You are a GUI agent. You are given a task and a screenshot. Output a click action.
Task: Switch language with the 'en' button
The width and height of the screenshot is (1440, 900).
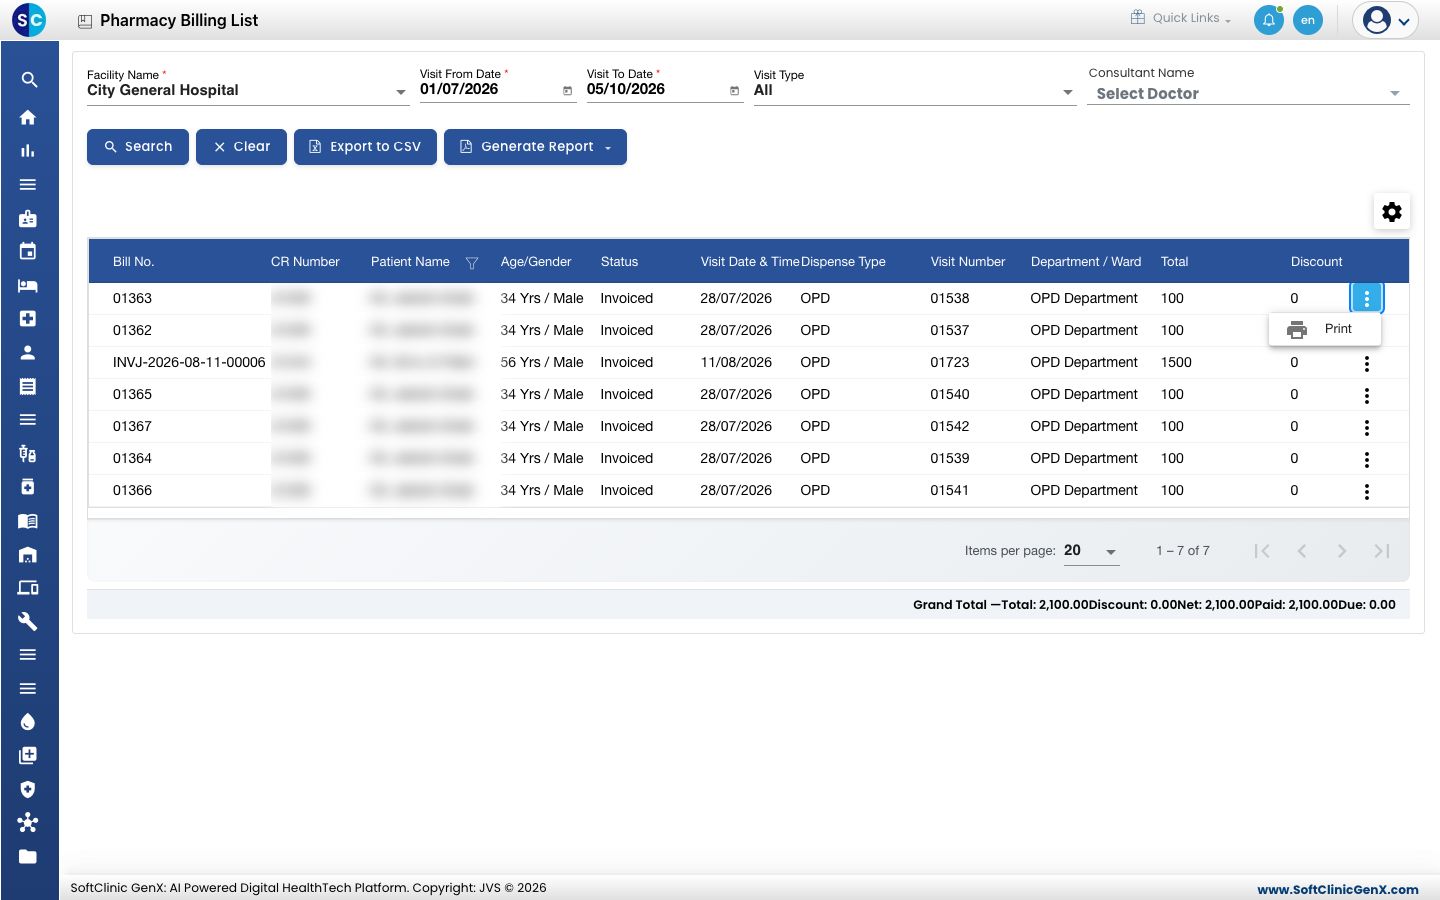click(1308, 20)
